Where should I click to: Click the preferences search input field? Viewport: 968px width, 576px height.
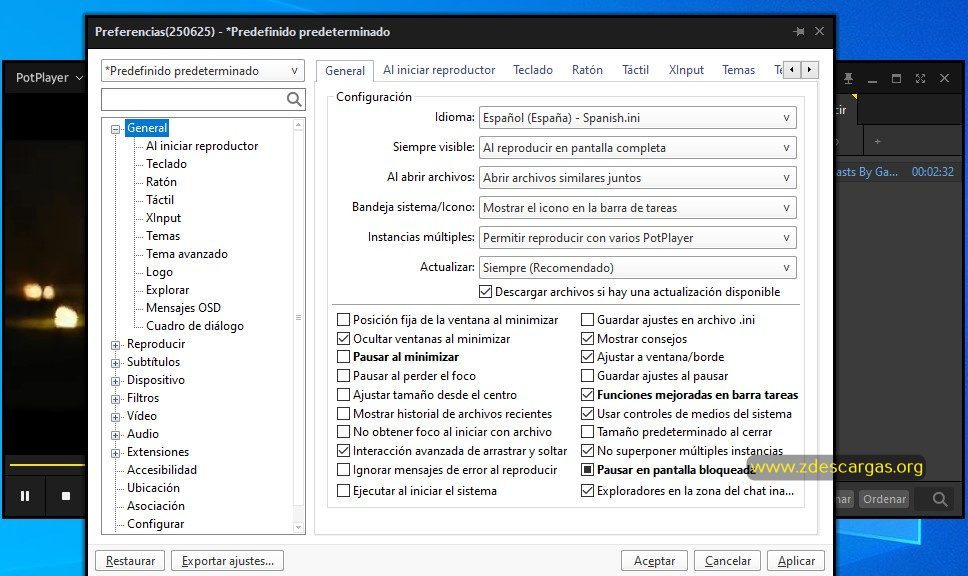click(193, 99)
